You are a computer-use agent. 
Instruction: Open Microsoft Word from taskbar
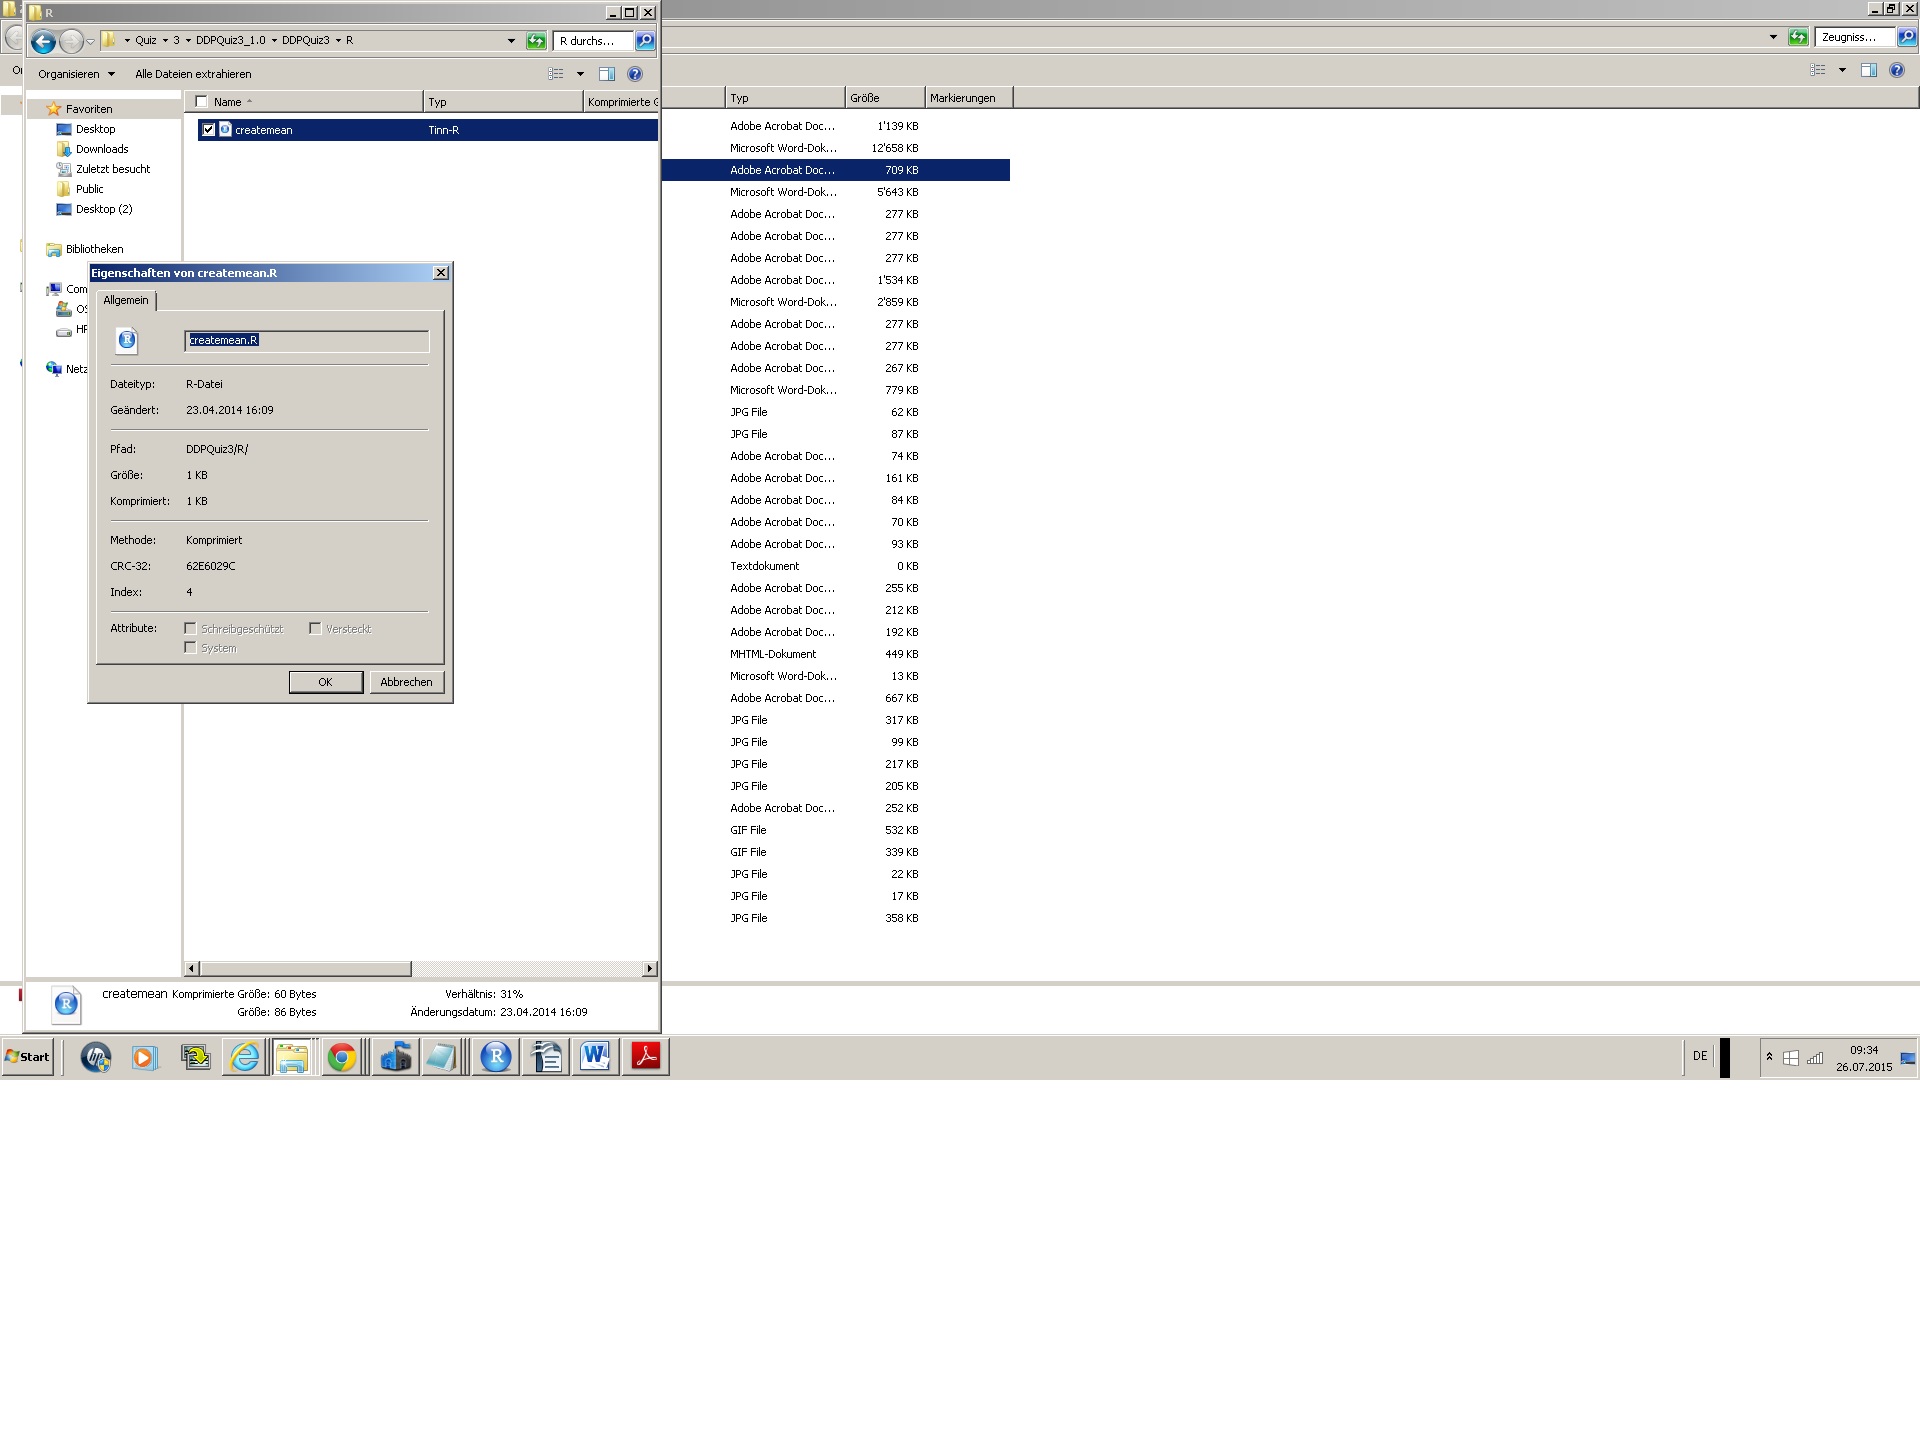pyautogui.click(x=595, y=1057)
